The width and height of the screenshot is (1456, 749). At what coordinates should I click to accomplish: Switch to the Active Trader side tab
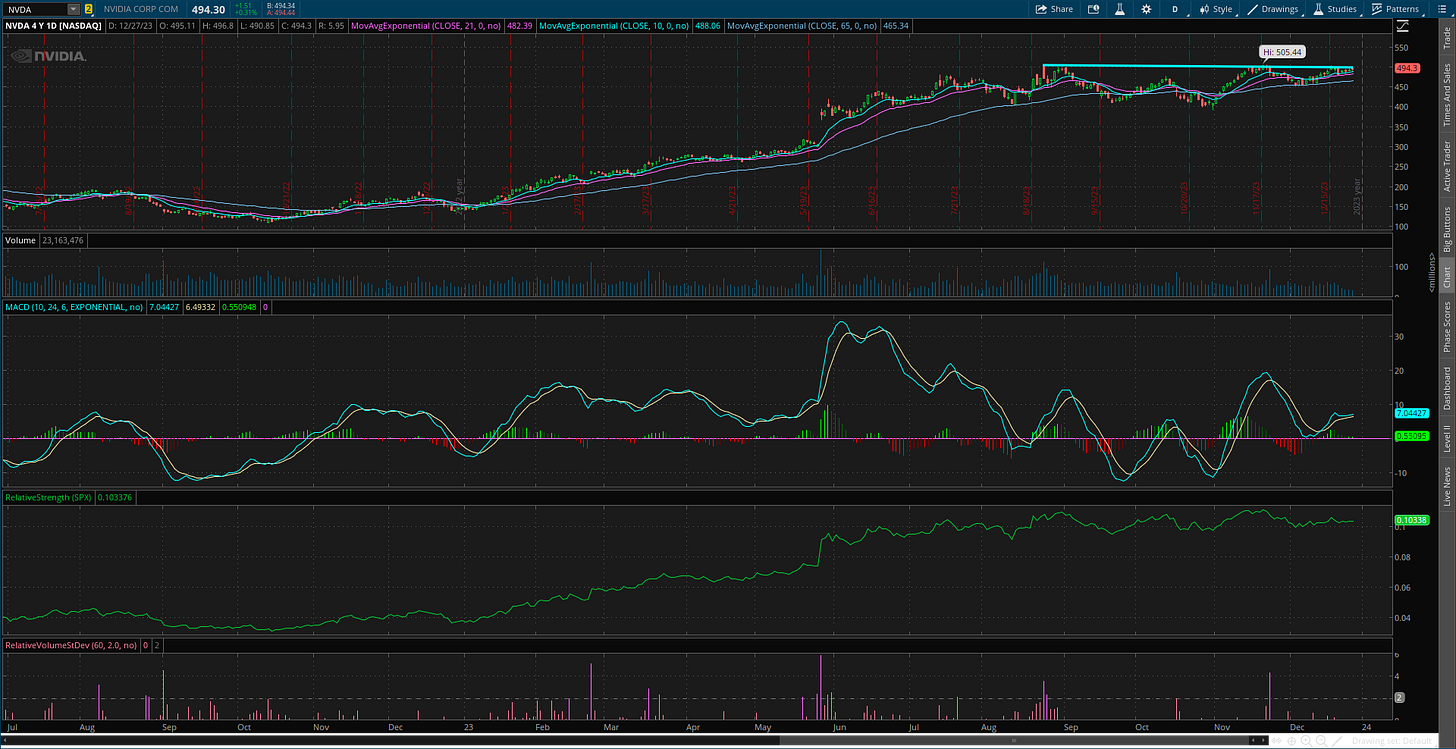pyautogui.click(x=1446, y=166)
